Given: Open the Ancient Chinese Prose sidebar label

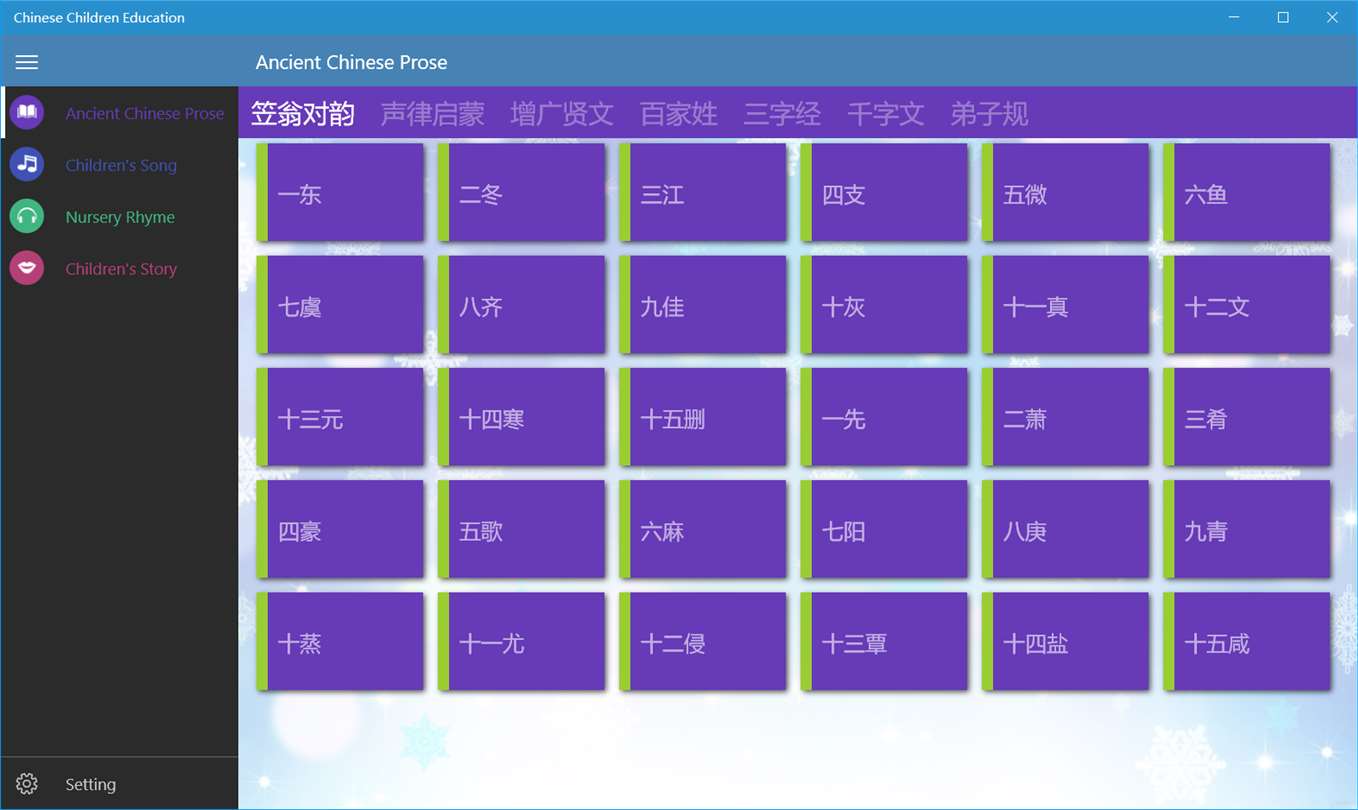Looking at the screenshot, I should (x=145, y=114).
